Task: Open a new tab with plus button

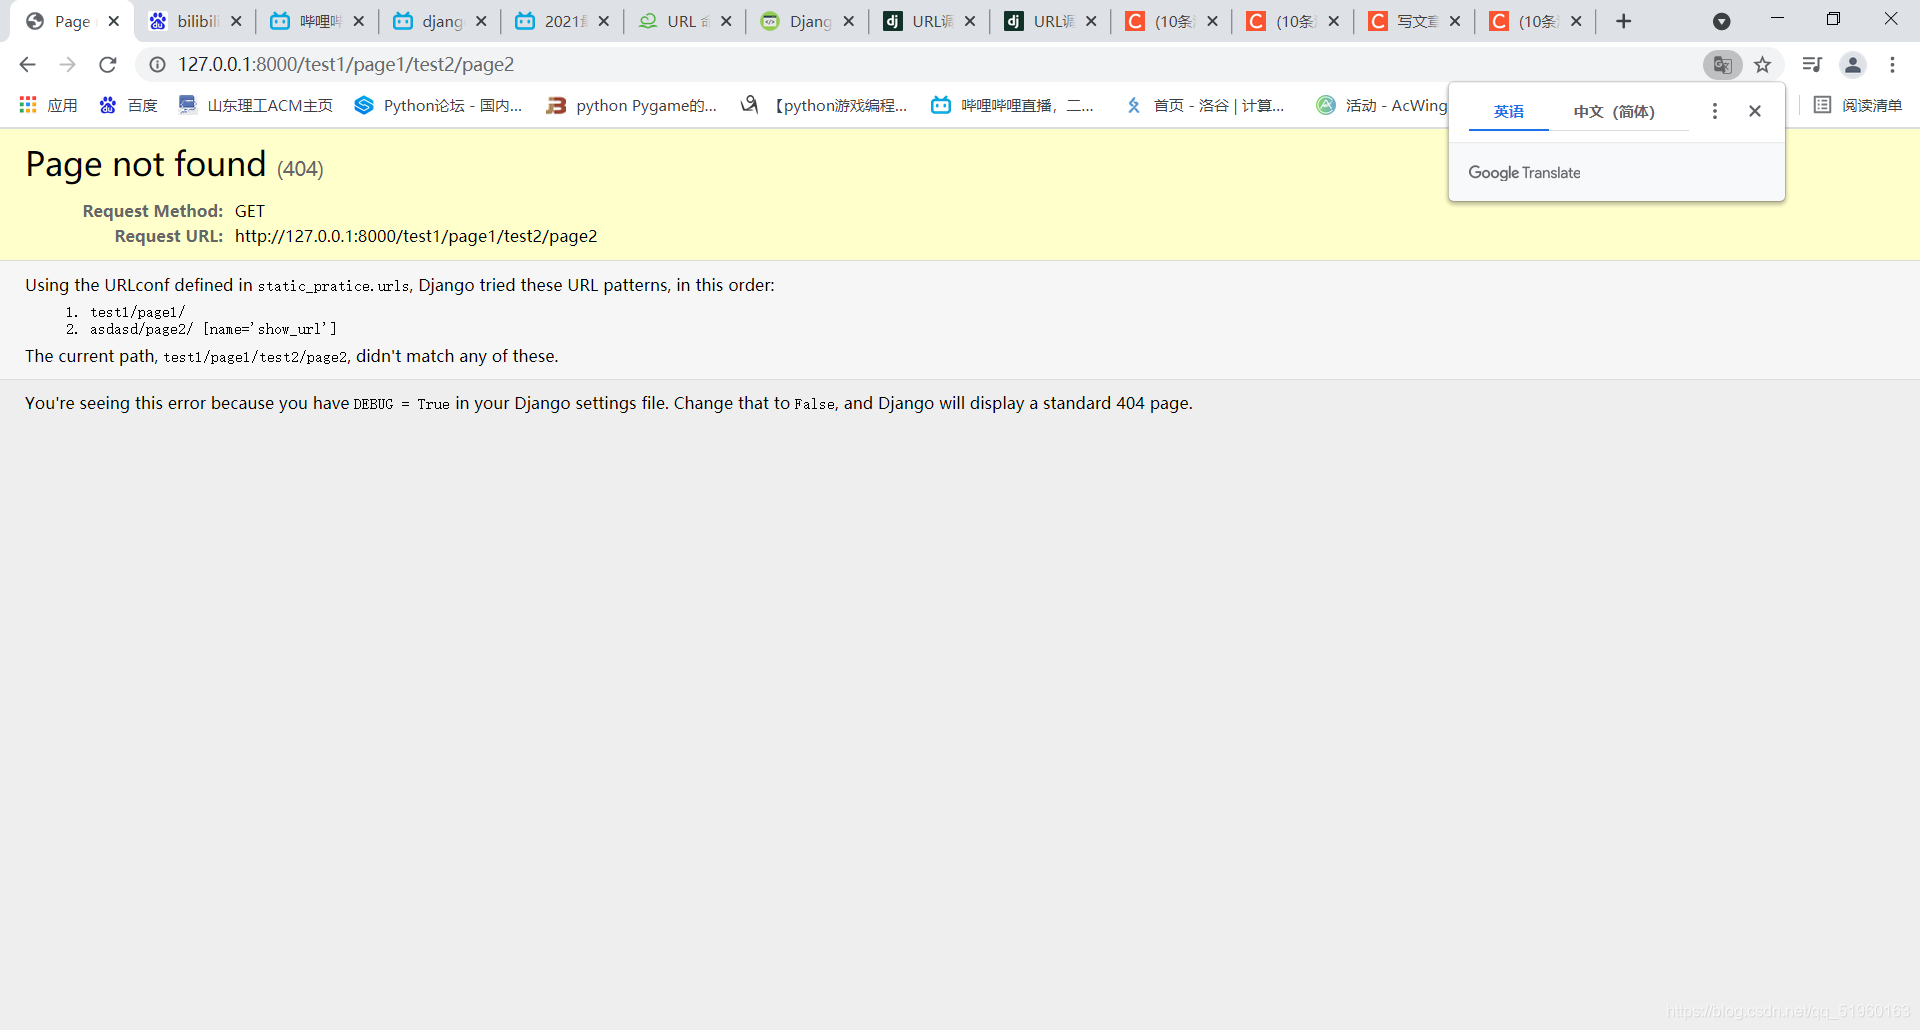Action: pyautogui.click(x=1624, y=21)
